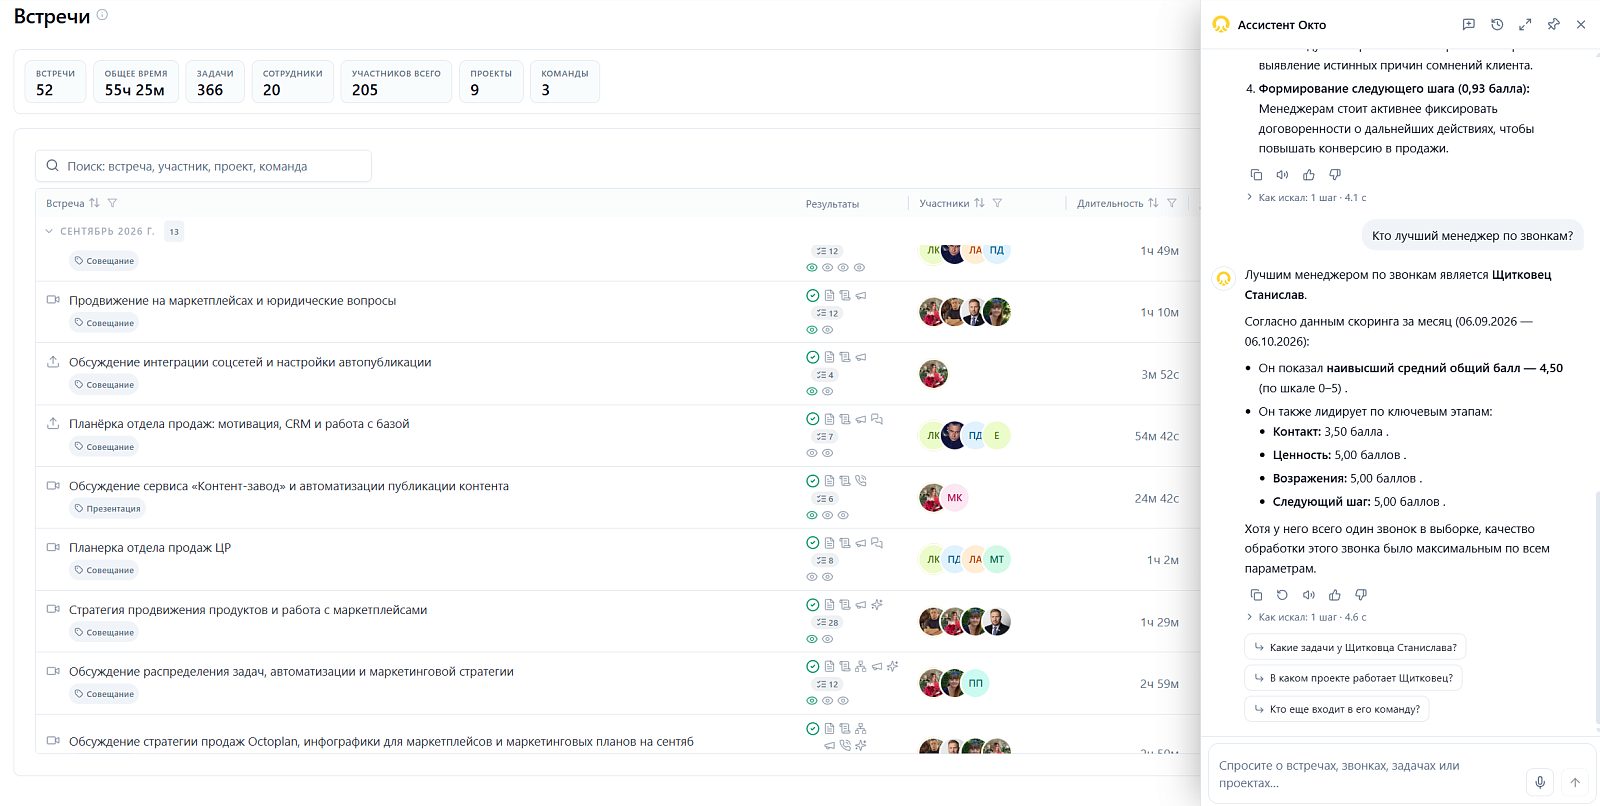Filter the Участники column

pyautogui.click(x=997, y=203)
